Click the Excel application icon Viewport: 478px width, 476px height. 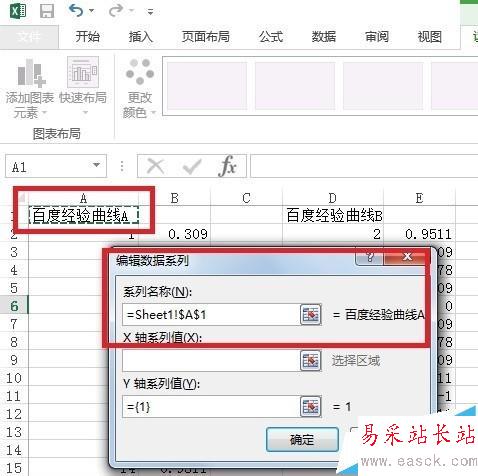(x=18, y=11)
